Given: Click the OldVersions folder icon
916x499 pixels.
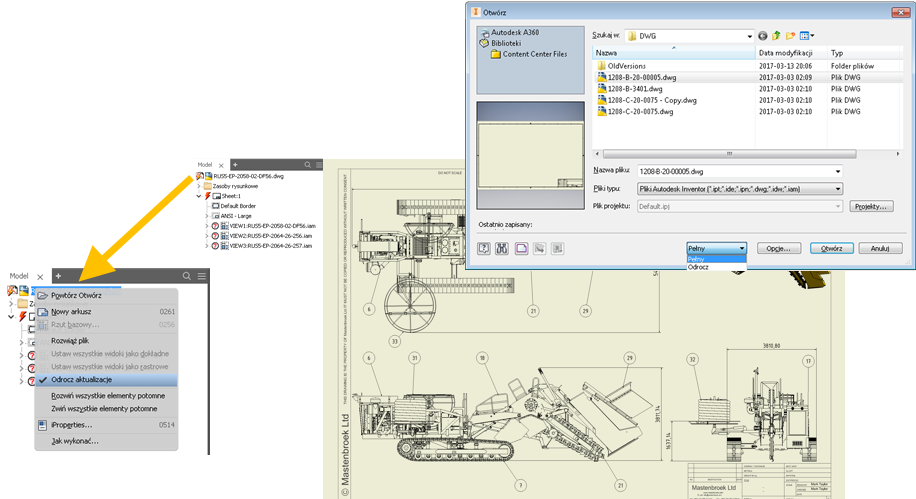Looking at the screenshot, I should click(x=601, y=66).
